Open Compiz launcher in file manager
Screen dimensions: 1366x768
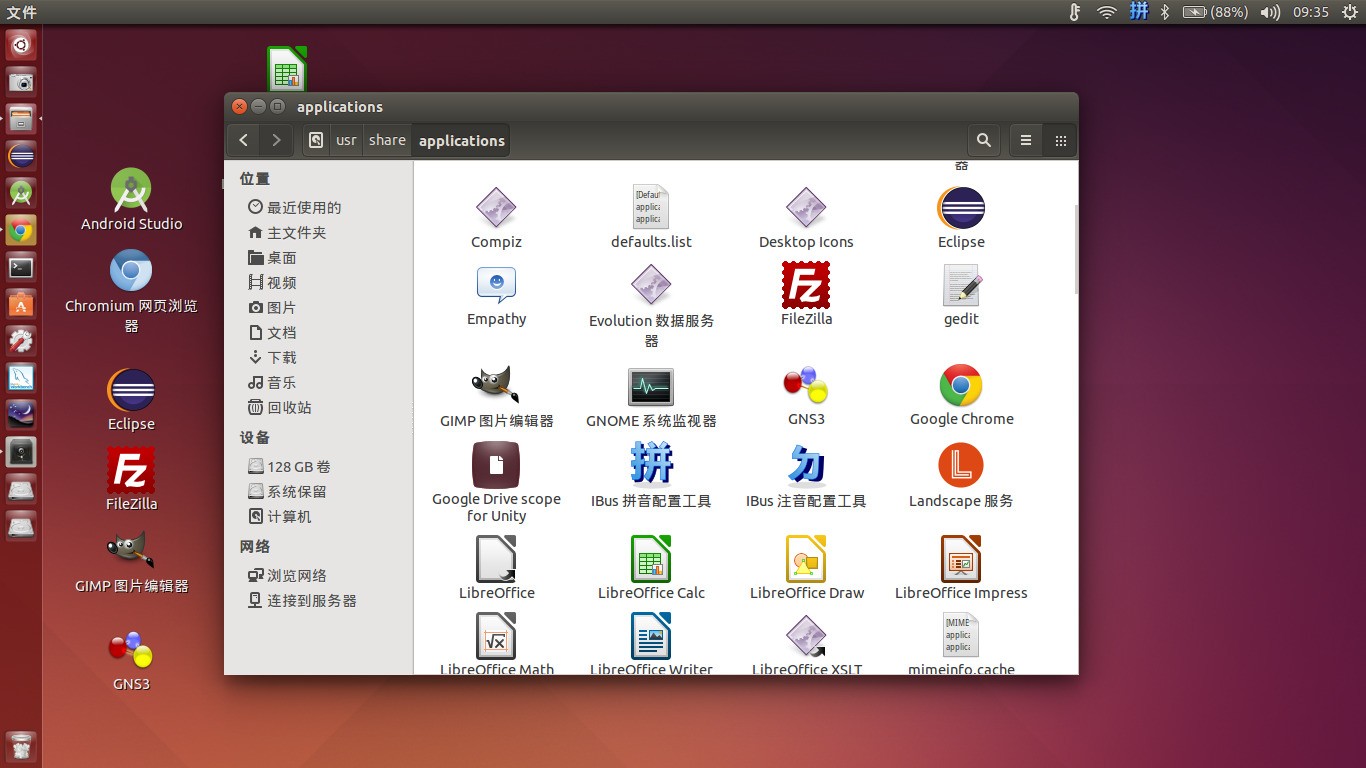point(496,218)
